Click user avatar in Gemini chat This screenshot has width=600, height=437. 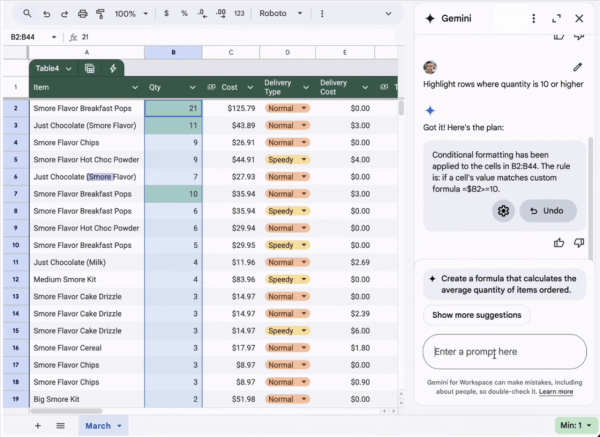coord(430,67)
